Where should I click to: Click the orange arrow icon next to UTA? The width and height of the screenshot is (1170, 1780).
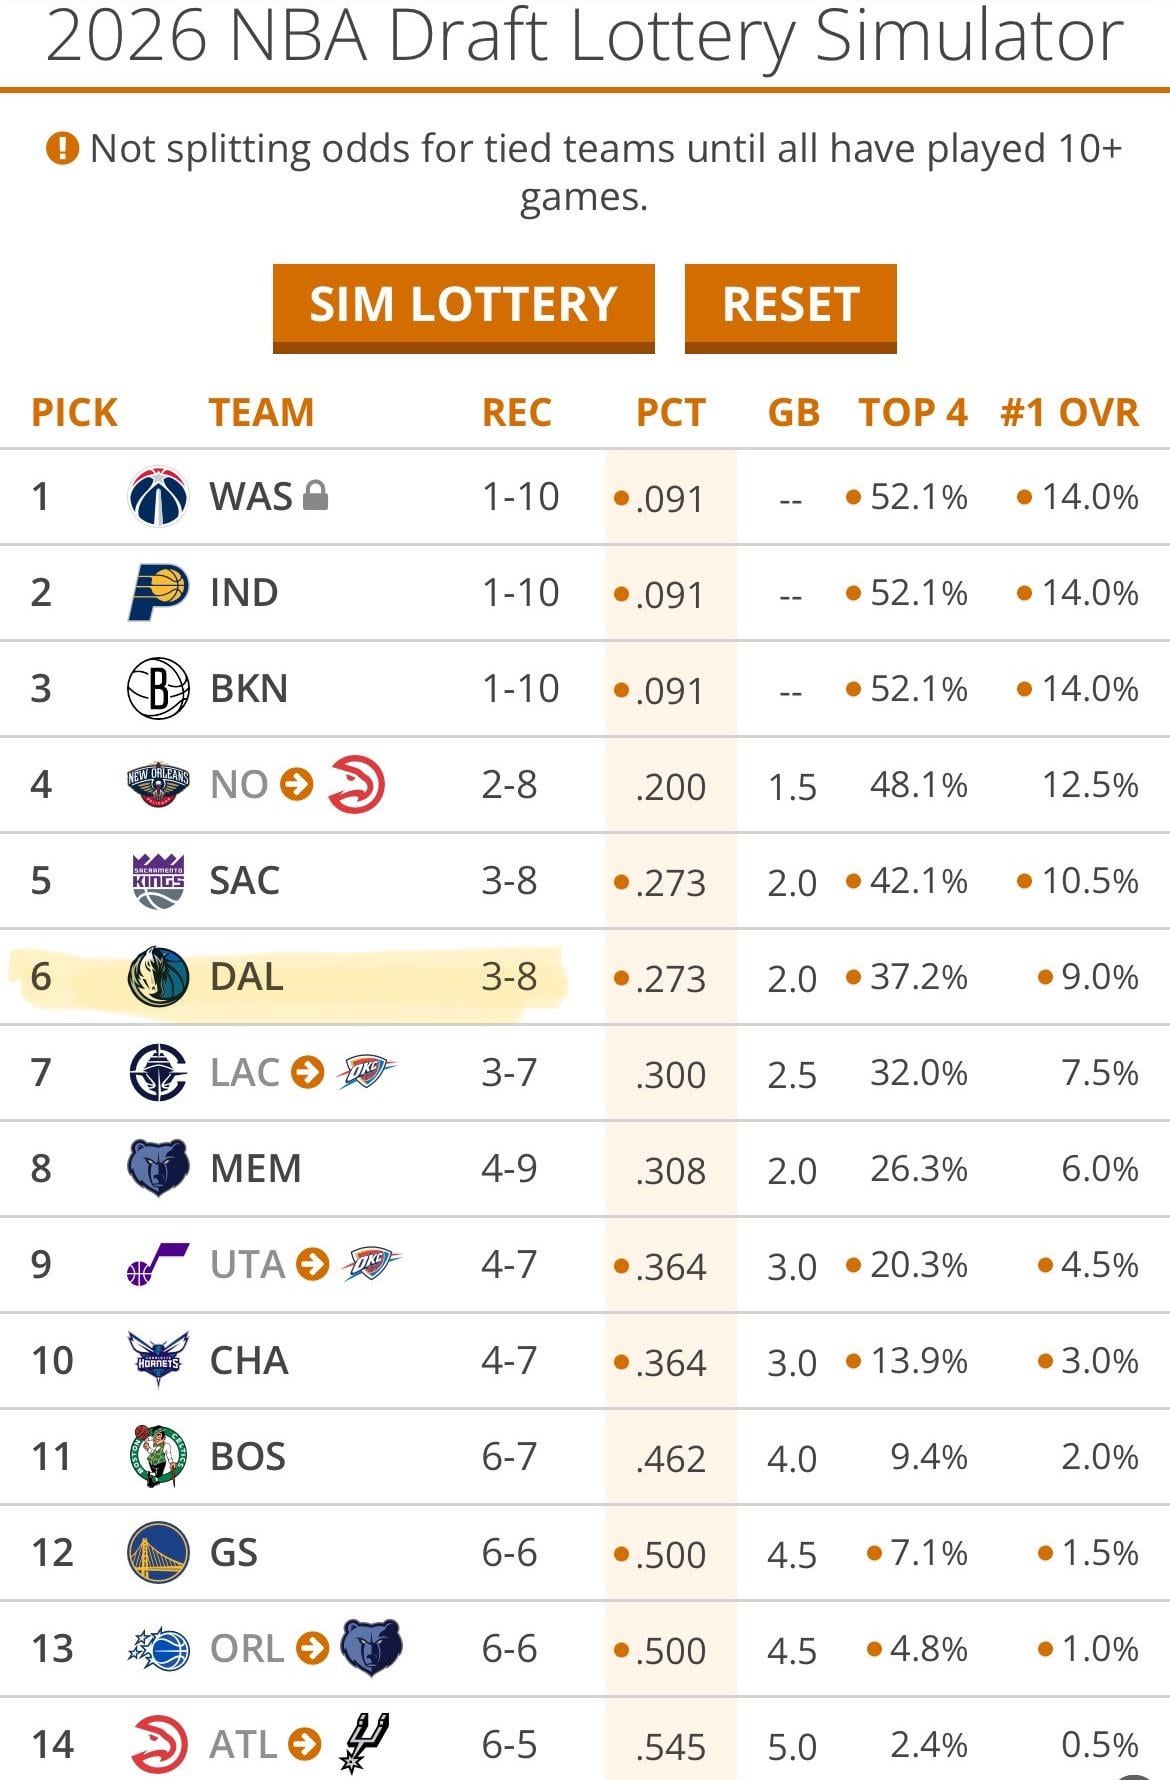pos(313,1264)
